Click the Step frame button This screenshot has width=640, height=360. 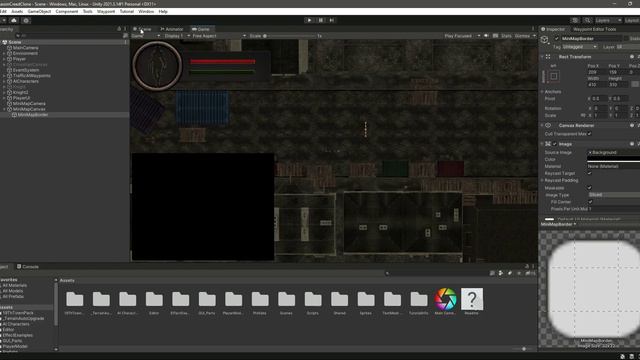click(x=332, y=20)
